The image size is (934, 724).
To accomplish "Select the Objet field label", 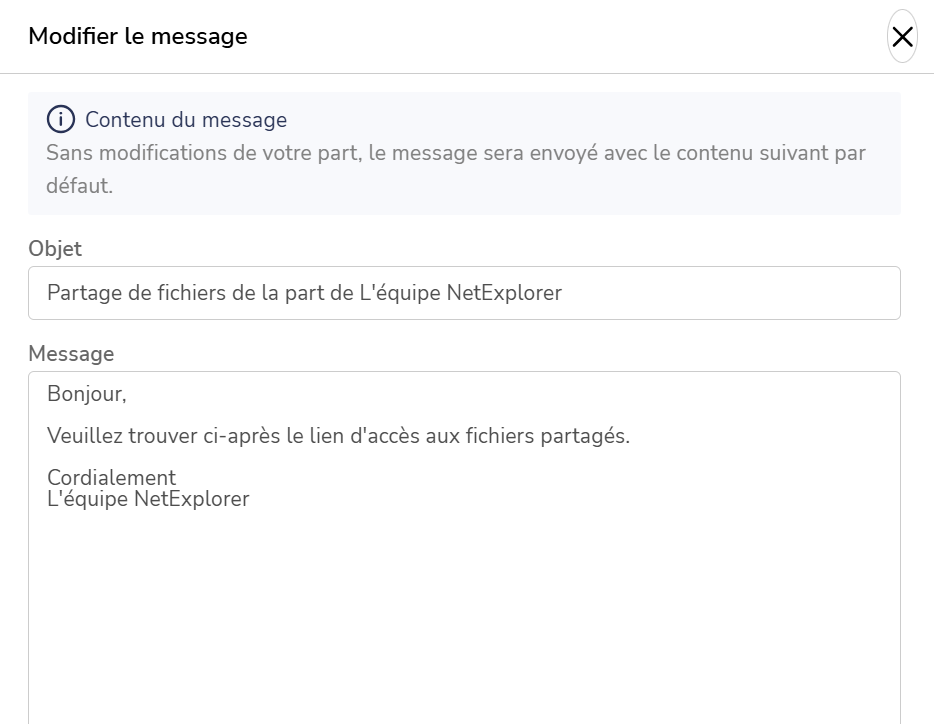I will coord(55,248).
